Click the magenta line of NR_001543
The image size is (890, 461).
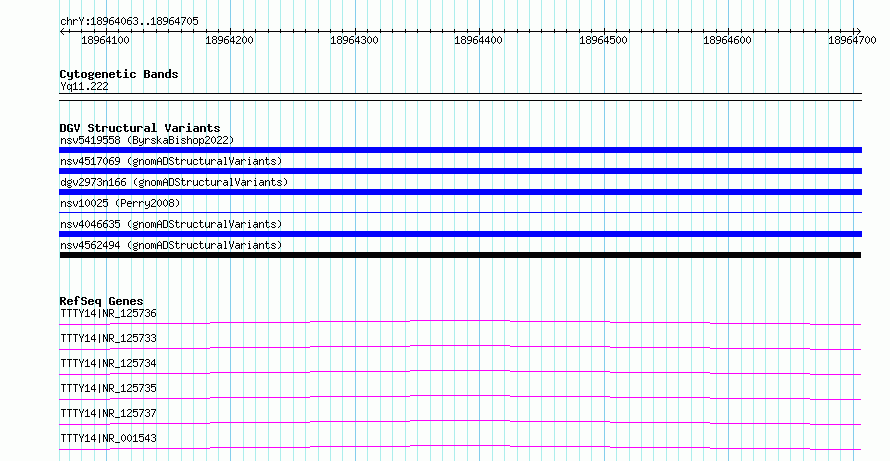(x=460, y=447)
